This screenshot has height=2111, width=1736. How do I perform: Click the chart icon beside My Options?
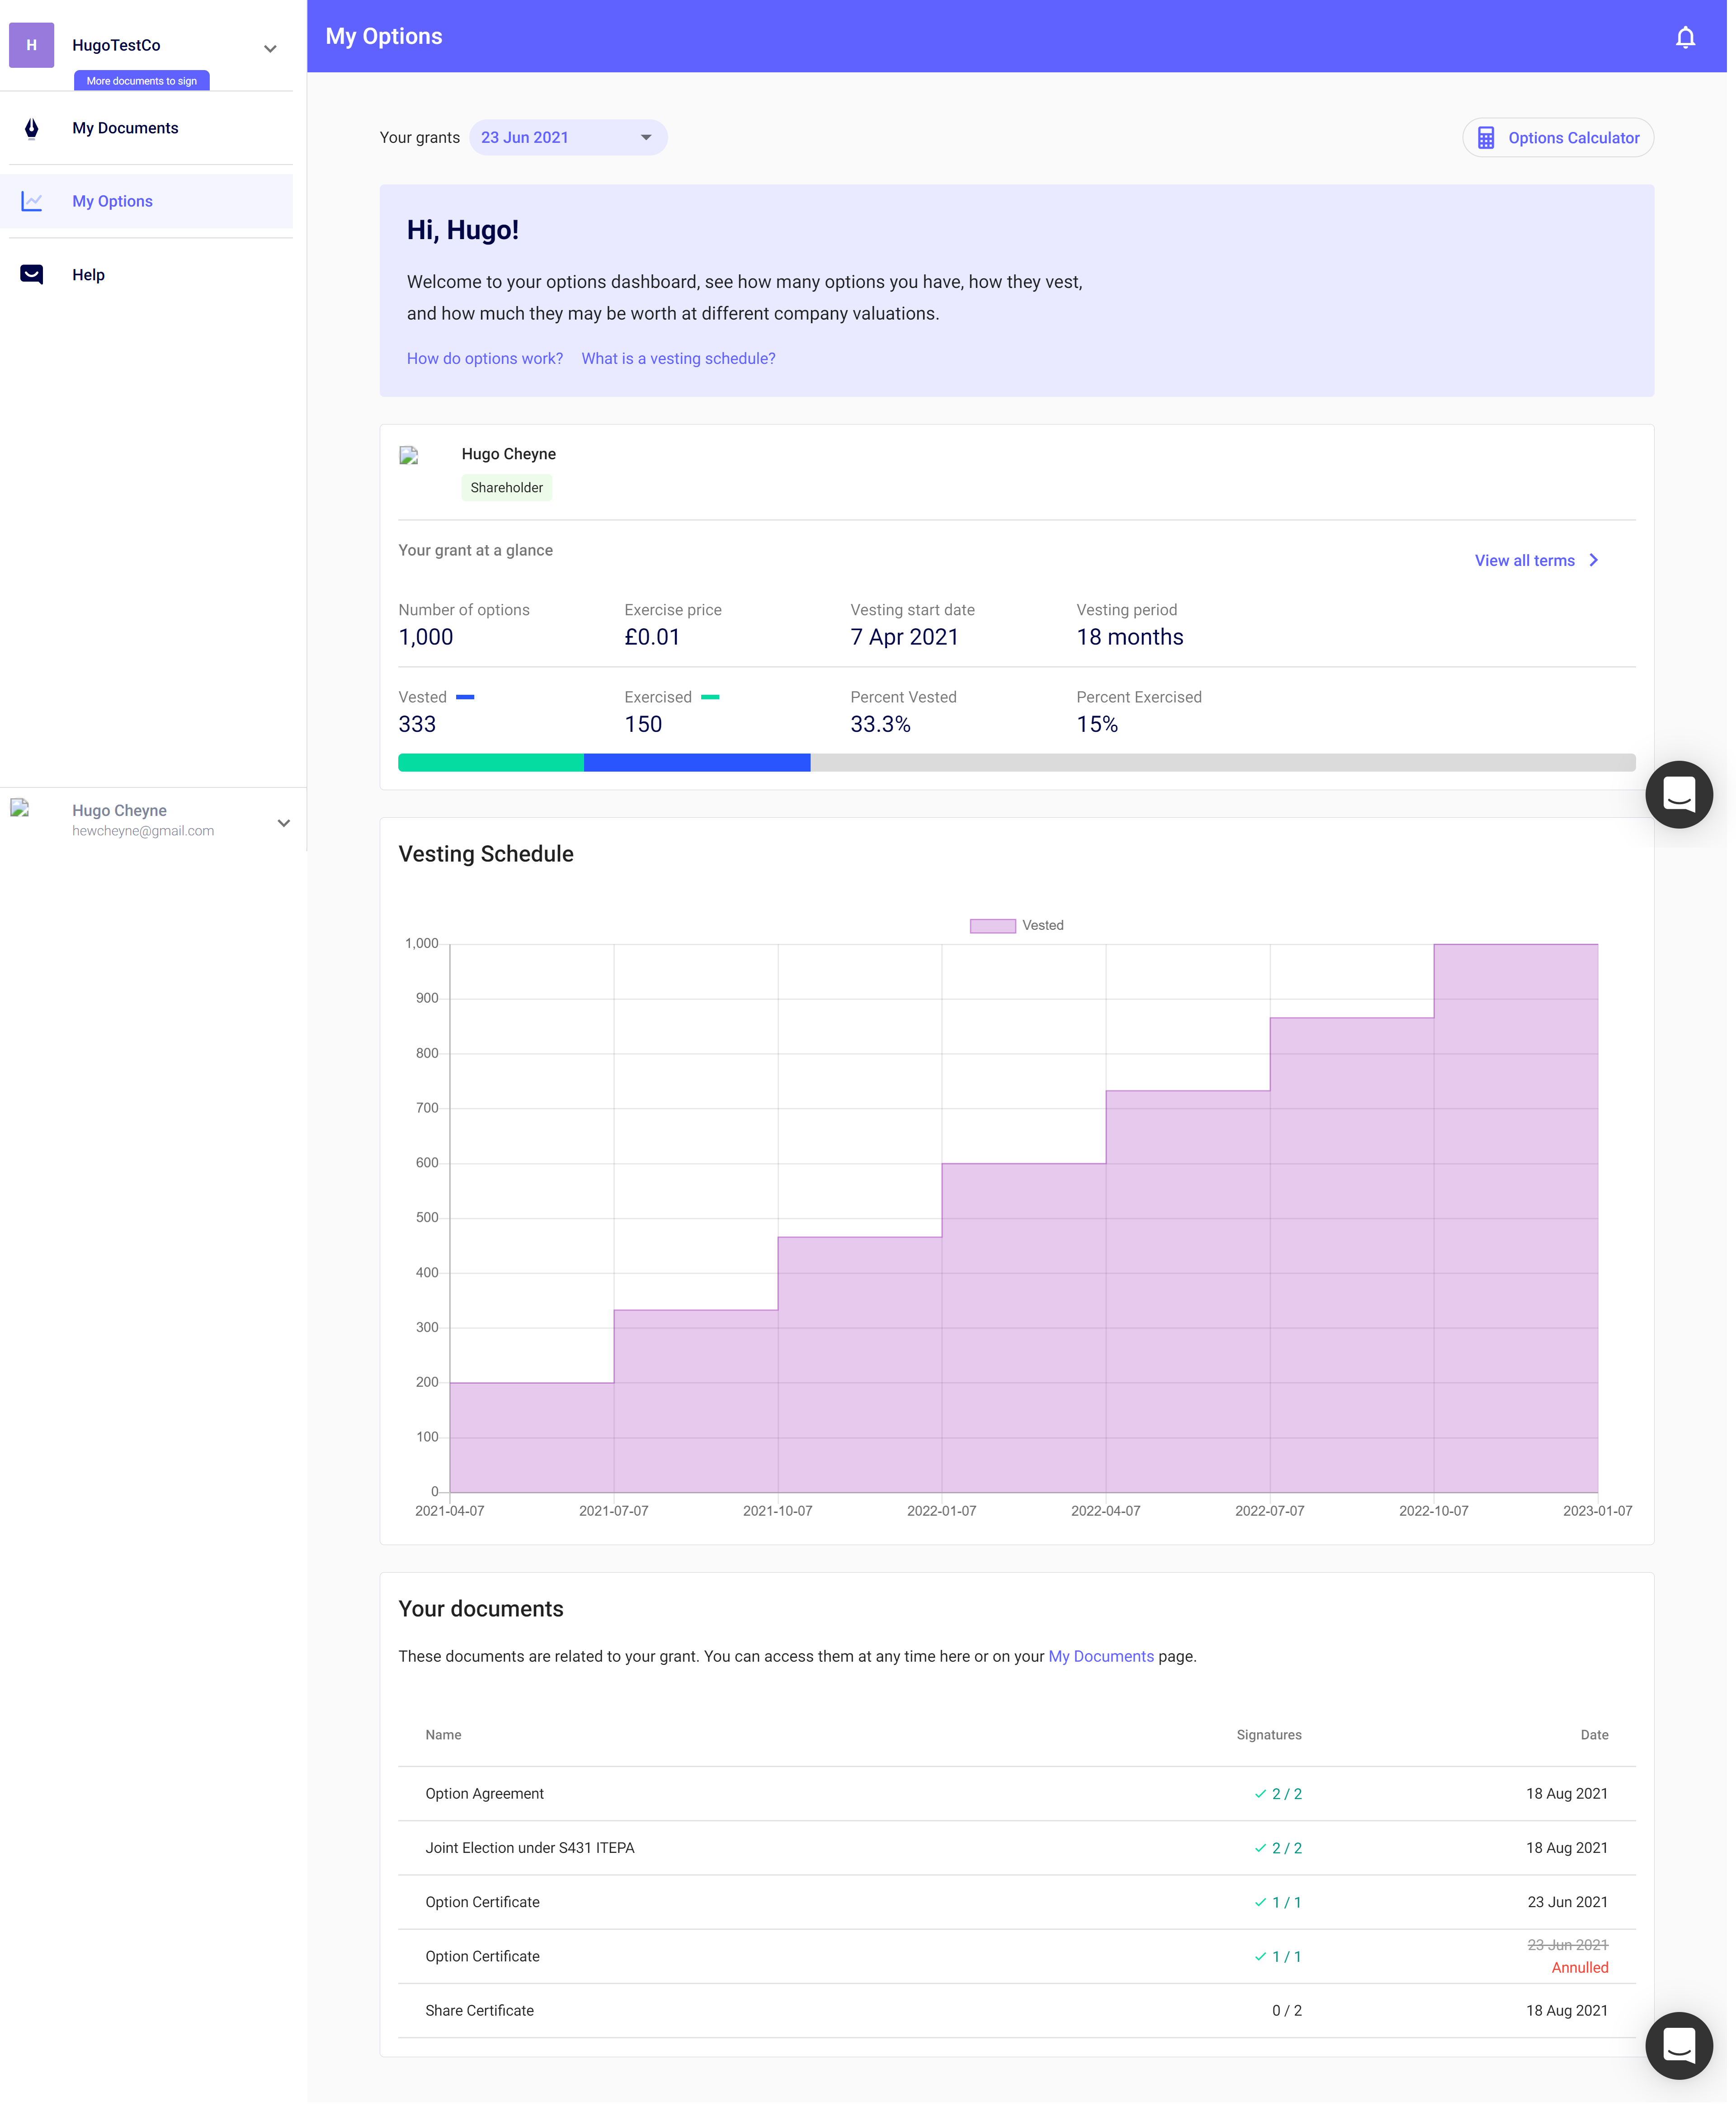32,202
